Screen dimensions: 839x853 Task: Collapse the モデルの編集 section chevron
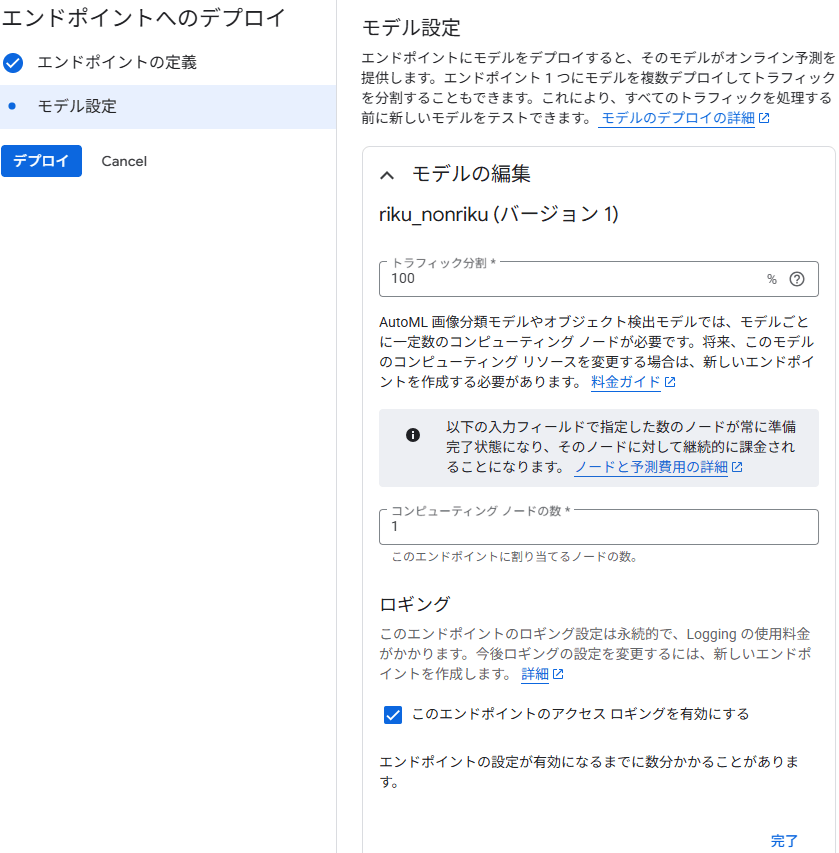(x=387, y=175)
